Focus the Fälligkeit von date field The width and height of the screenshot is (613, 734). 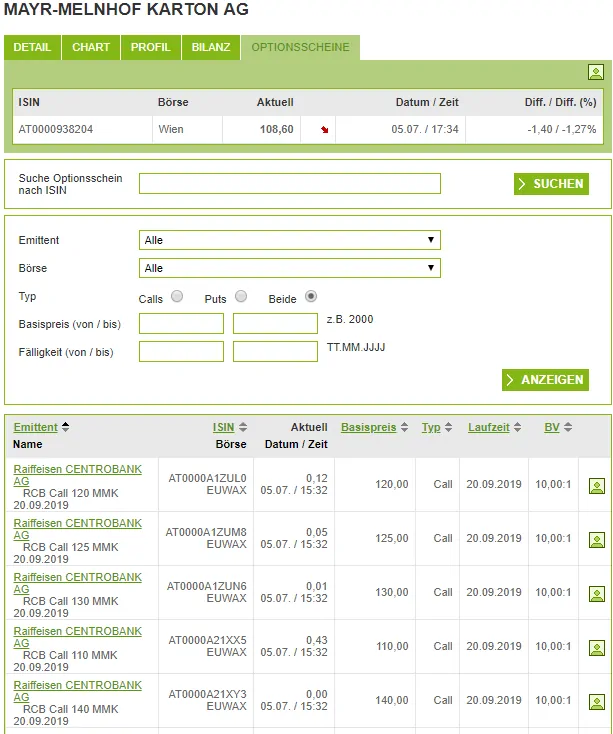[x=181, y=352]
